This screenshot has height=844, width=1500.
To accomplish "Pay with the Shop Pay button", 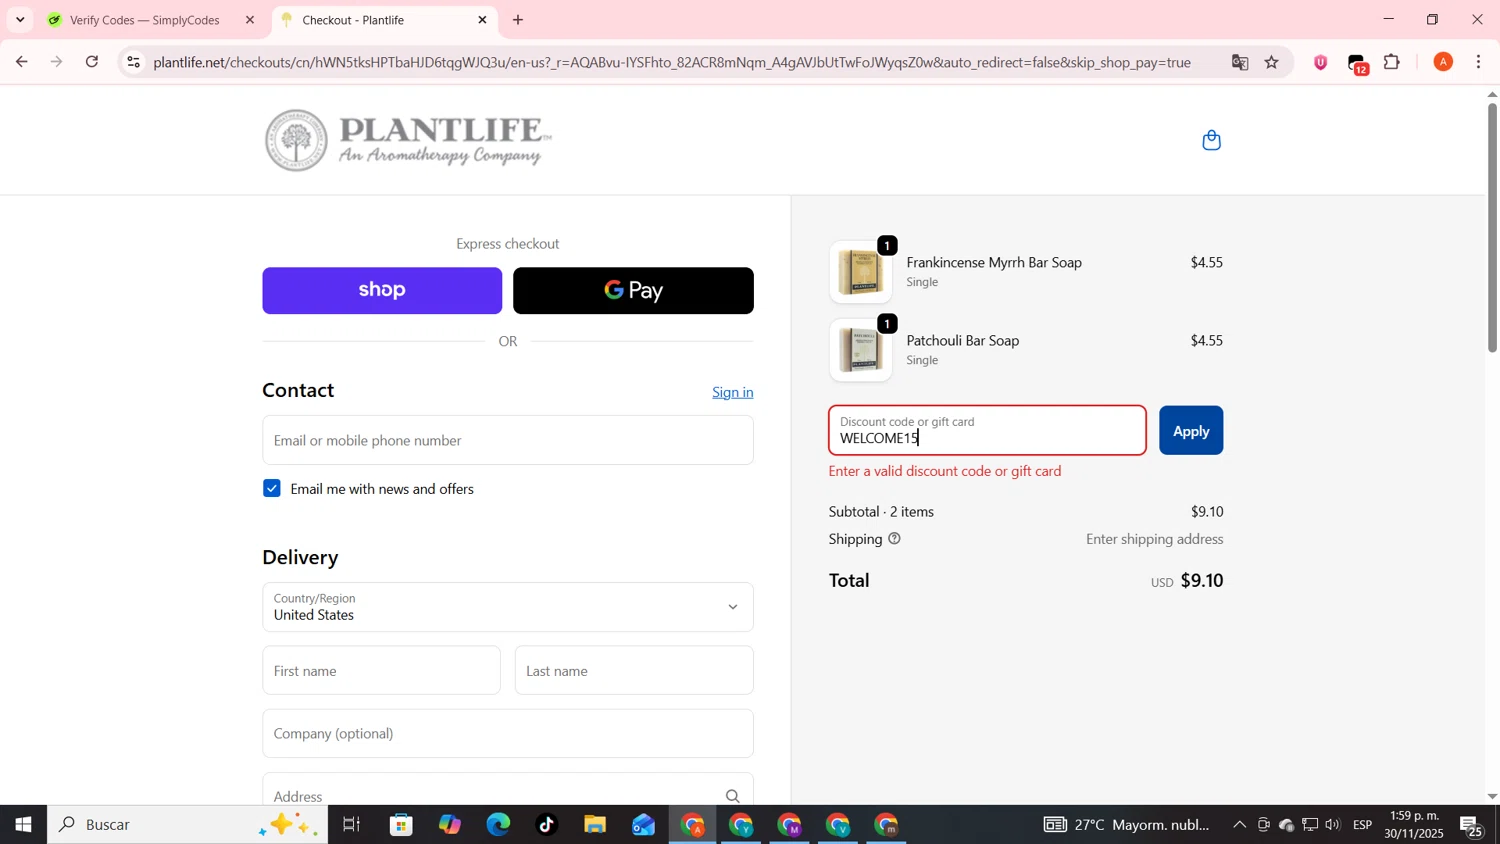I will [382, 291].
